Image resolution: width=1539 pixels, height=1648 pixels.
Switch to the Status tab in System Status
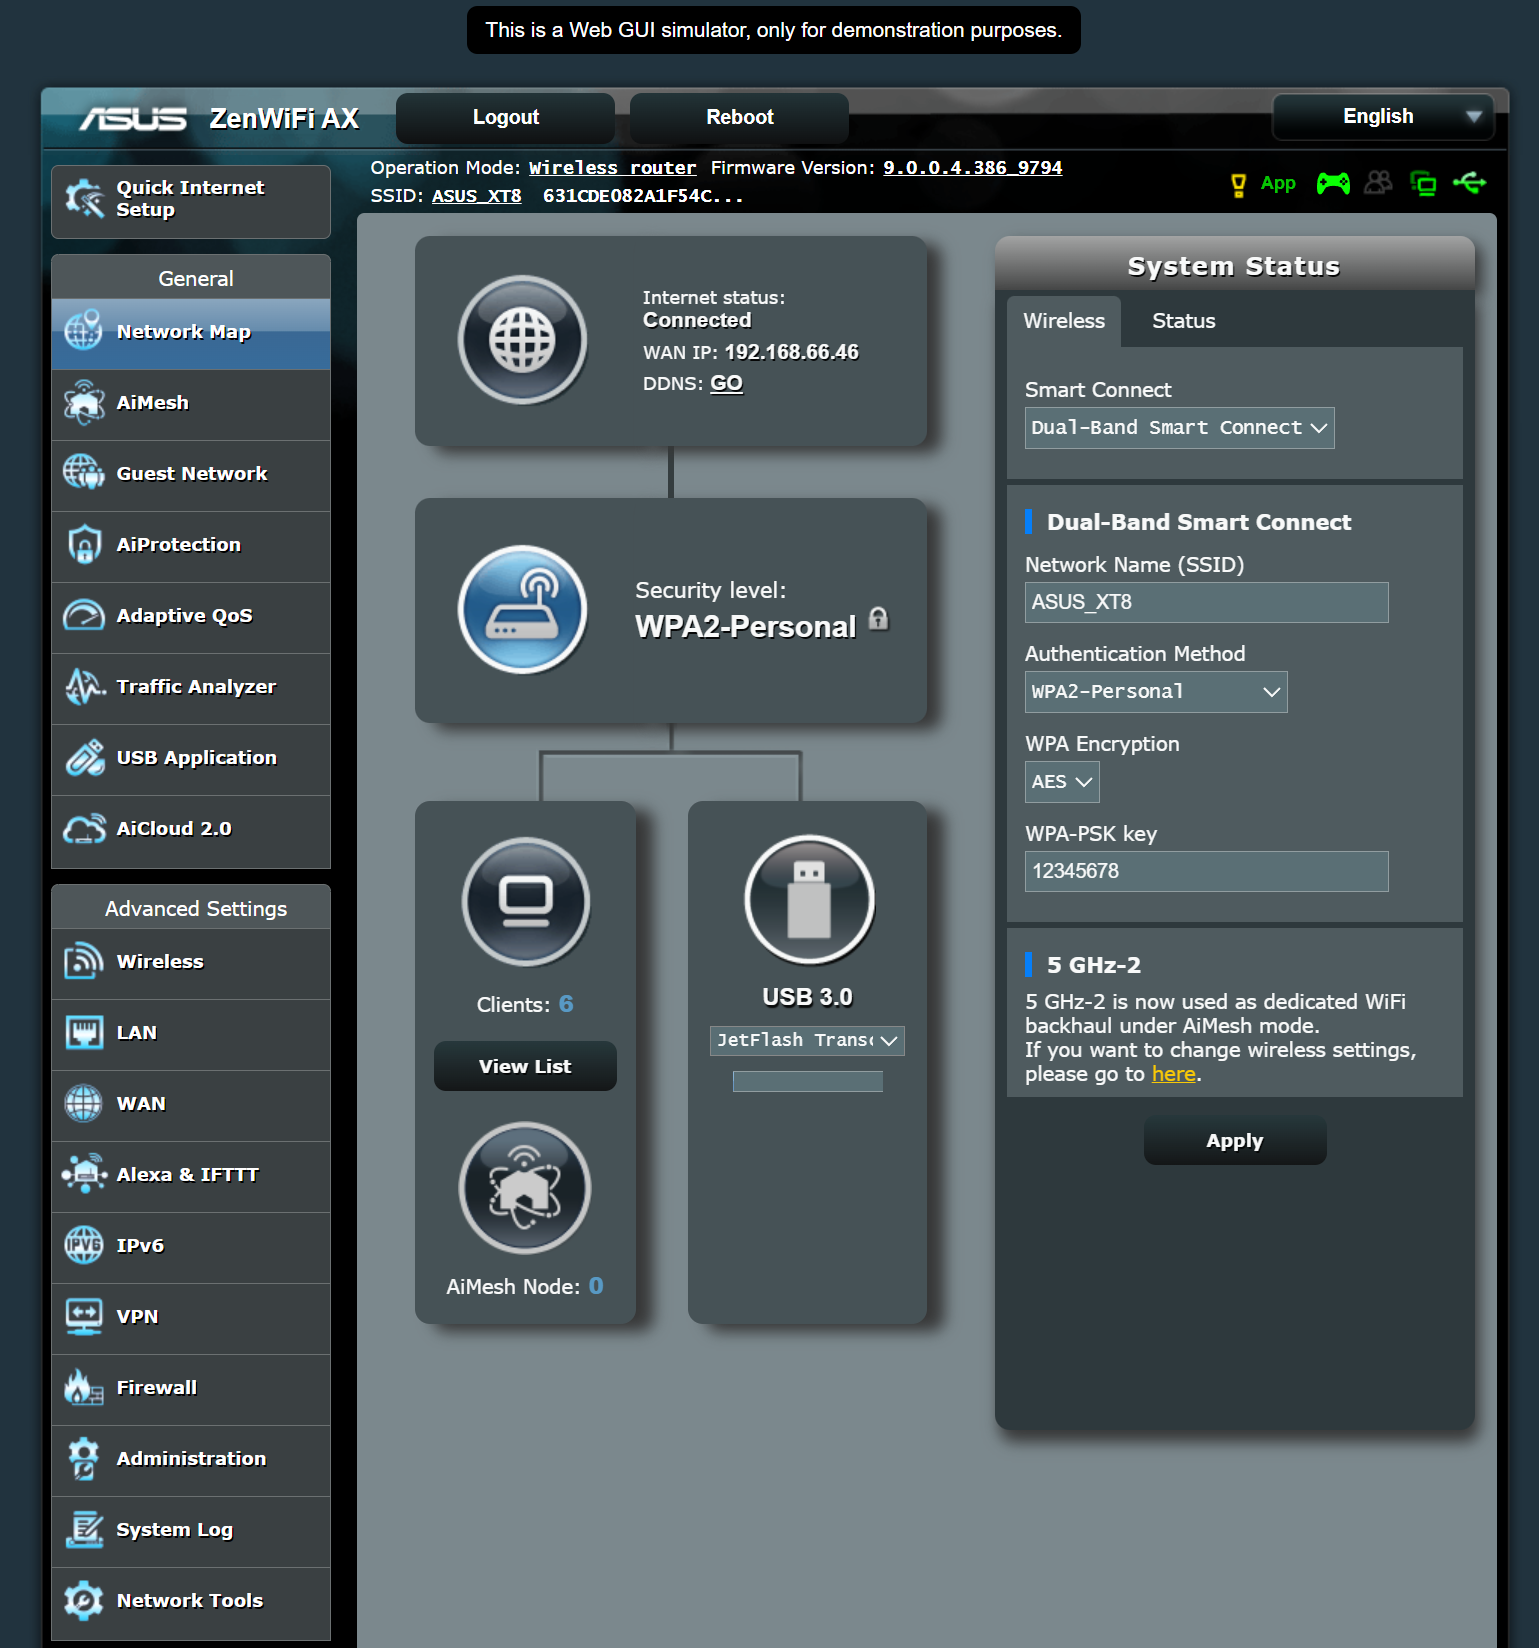tap(1183, 321)
